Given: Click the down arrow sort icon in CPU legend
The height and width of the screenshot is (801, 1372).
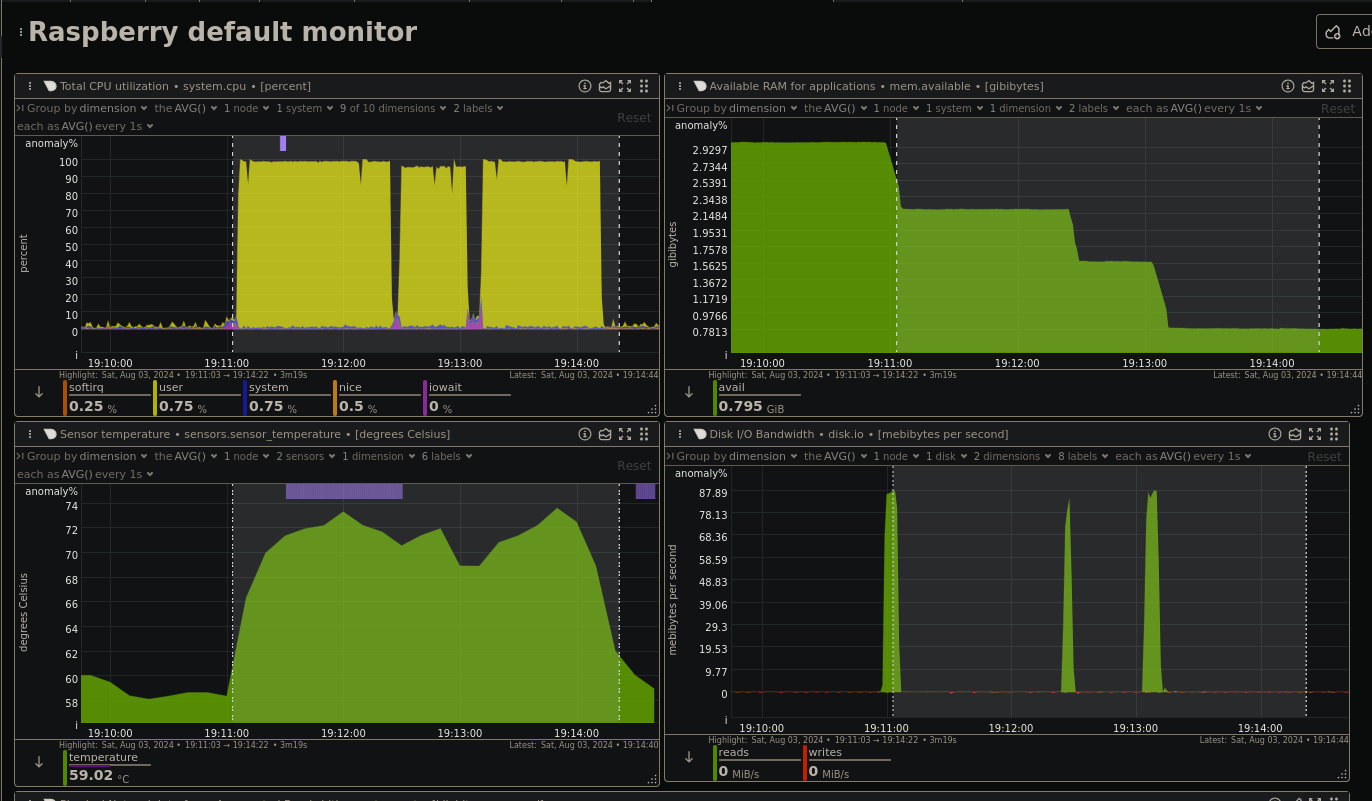Looking at the screenshot, I should (39, 392).
